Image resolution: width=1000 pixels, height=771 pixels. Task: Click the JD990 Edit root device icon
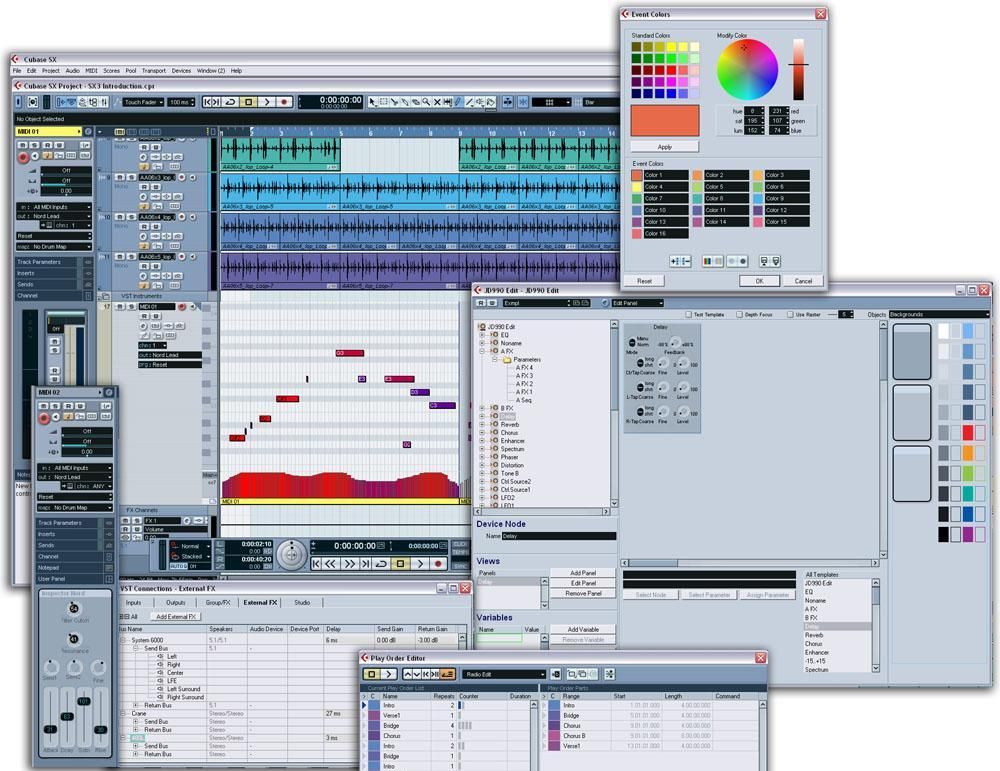coord(482,327)
